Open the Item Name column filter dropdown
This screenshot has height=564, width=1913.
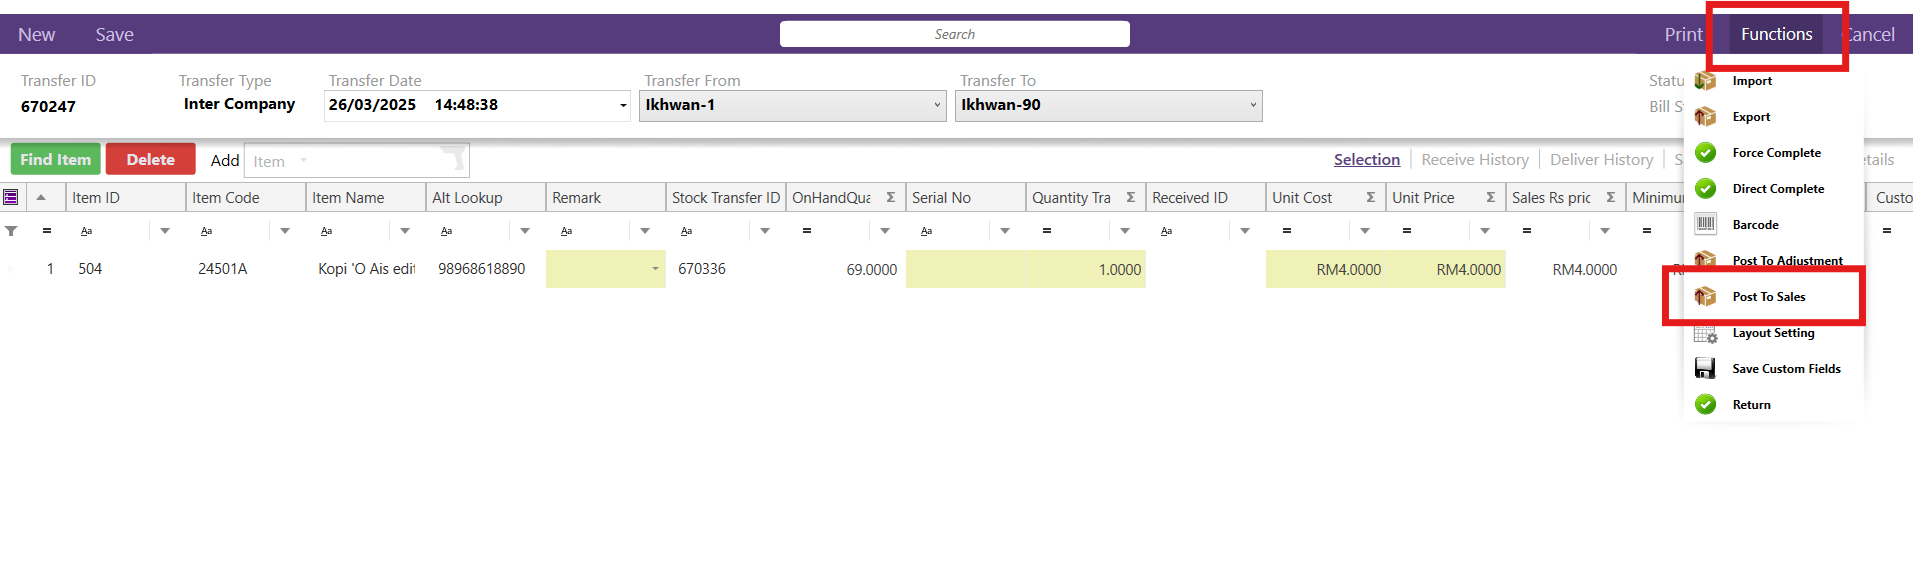pos(405,231)
